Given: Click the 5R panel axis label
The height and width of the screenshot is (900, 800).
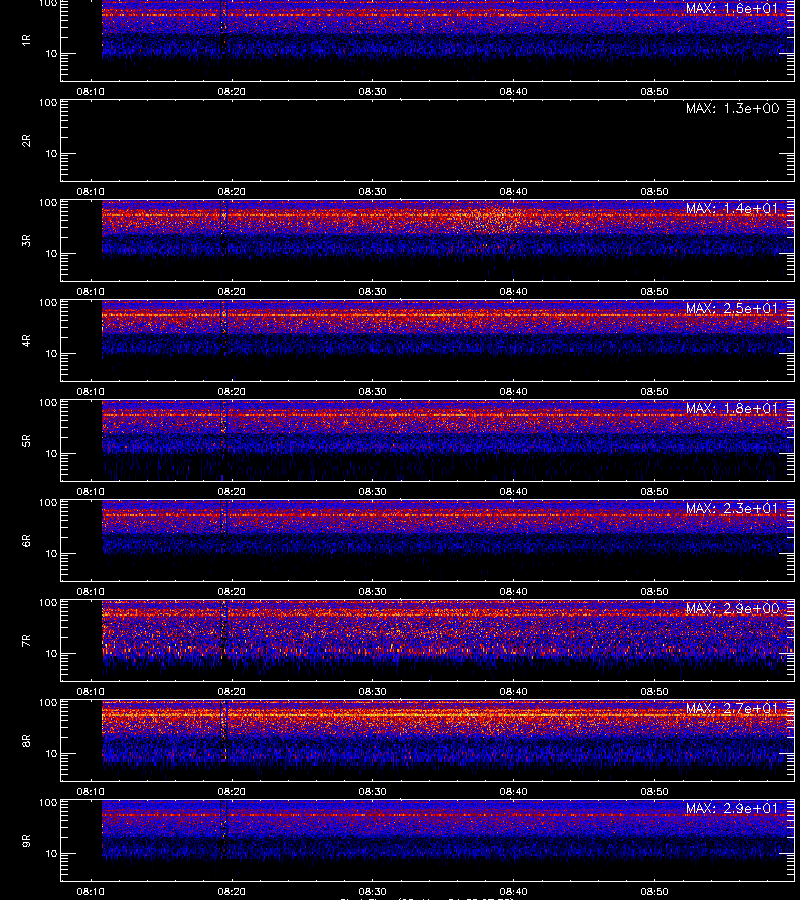Looking at the screenshot, I should point(26,441).
